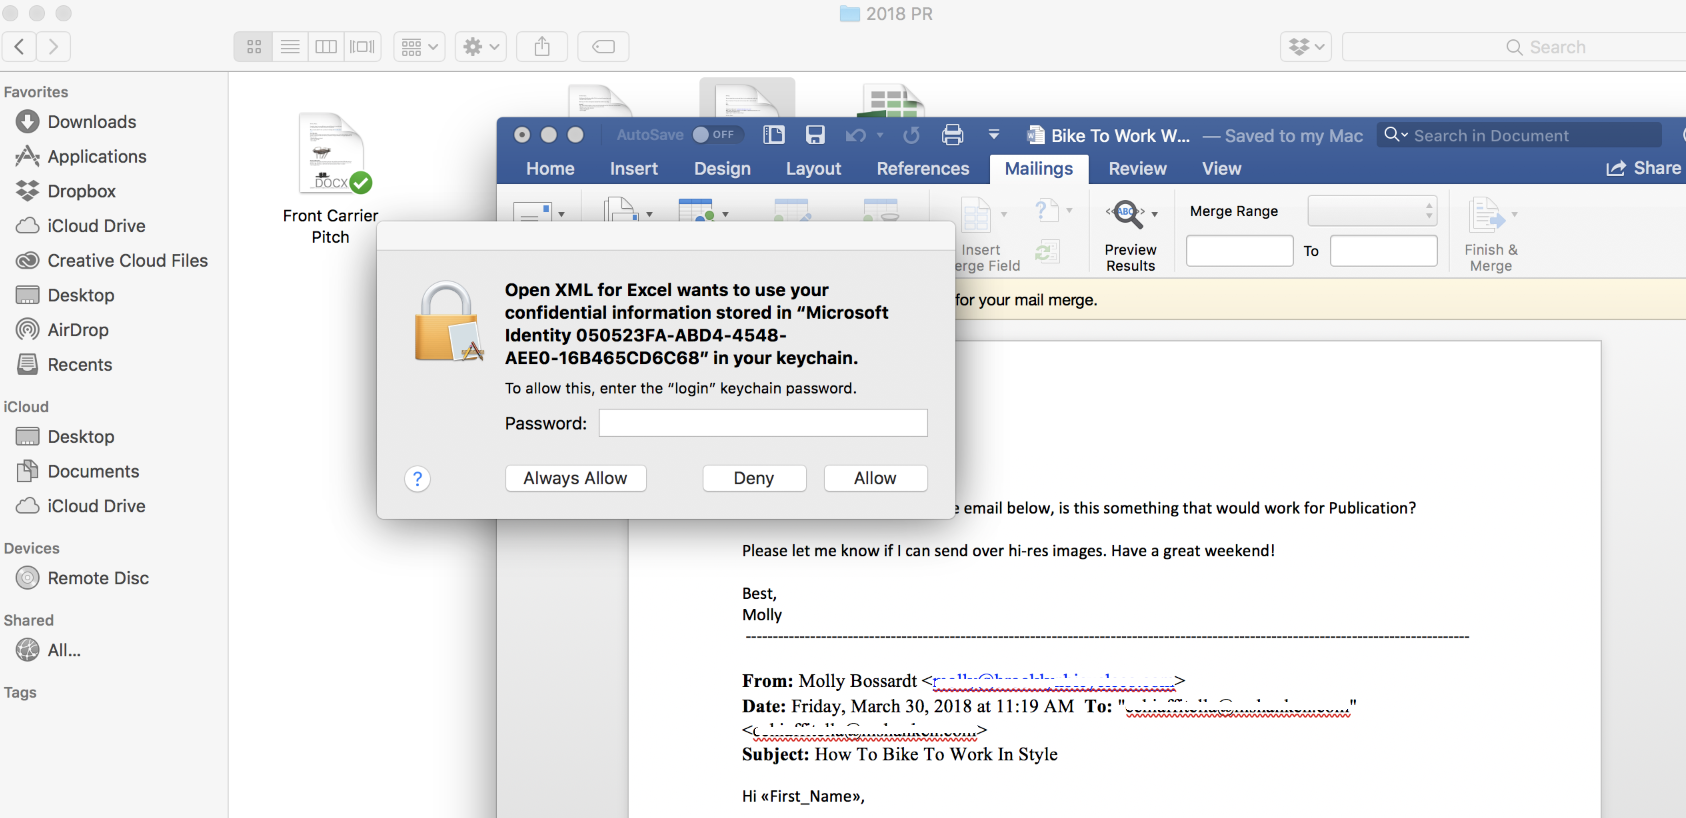Click the Molly Bossardt email link in document
Image resolution: width=1686 pixels, height=818 pixels.
[1053, 681]
